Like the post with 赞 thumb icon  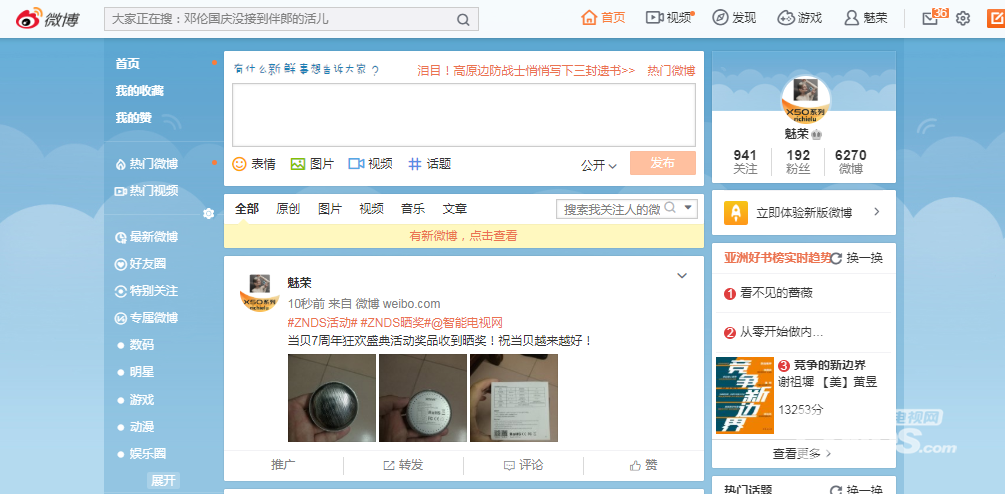[644, 465]
